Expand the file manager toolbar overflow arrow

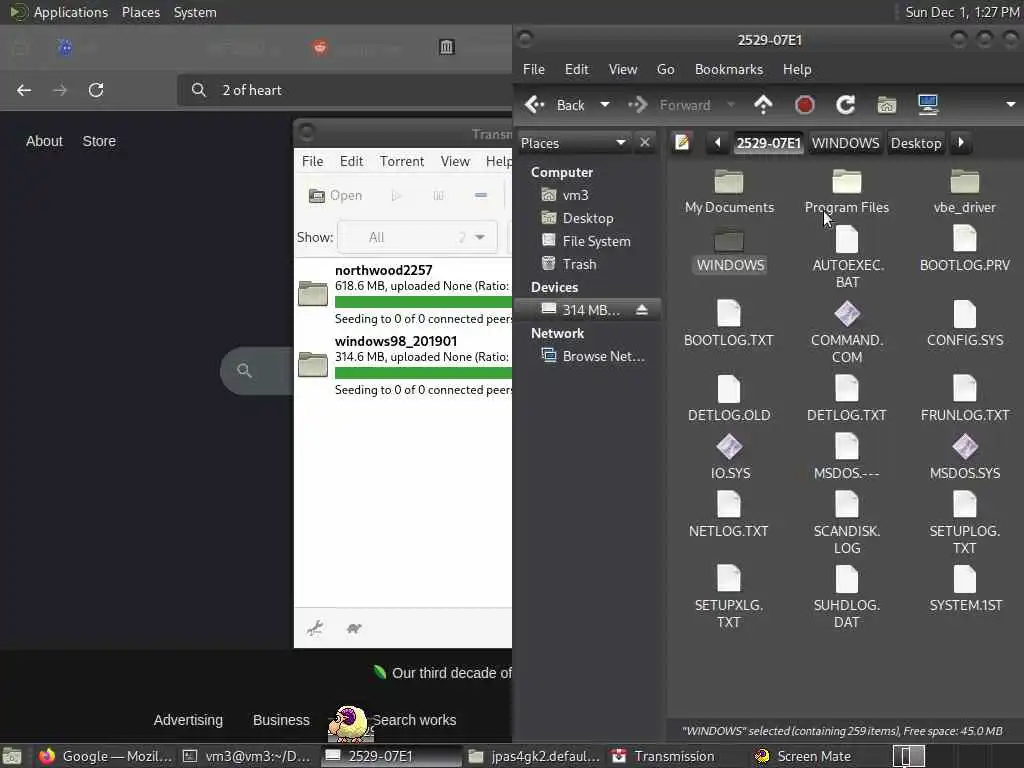(1010, 104)
